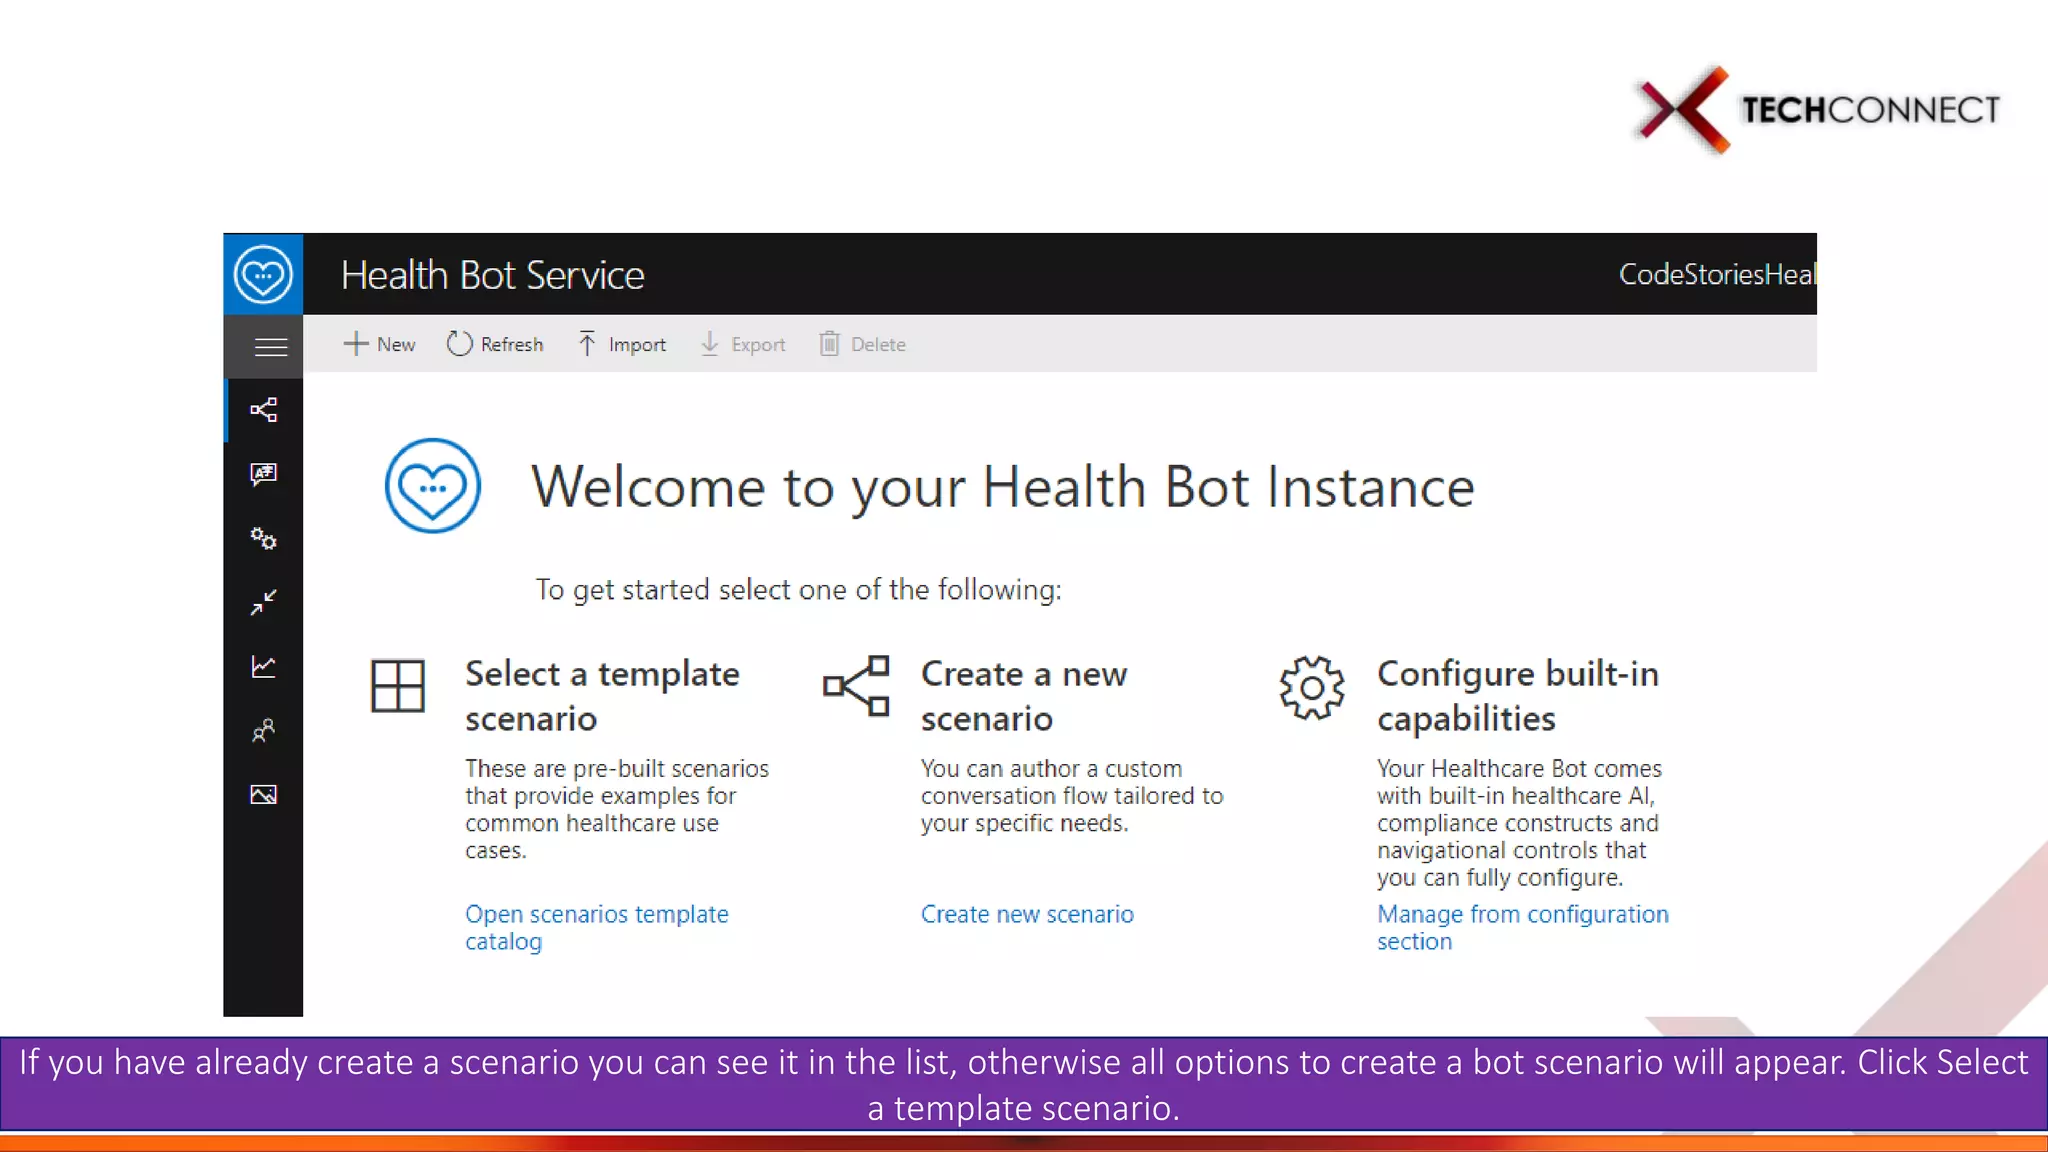
Task: Open the Analytics chart sidebar icon
Action: (x=264, y=666)
